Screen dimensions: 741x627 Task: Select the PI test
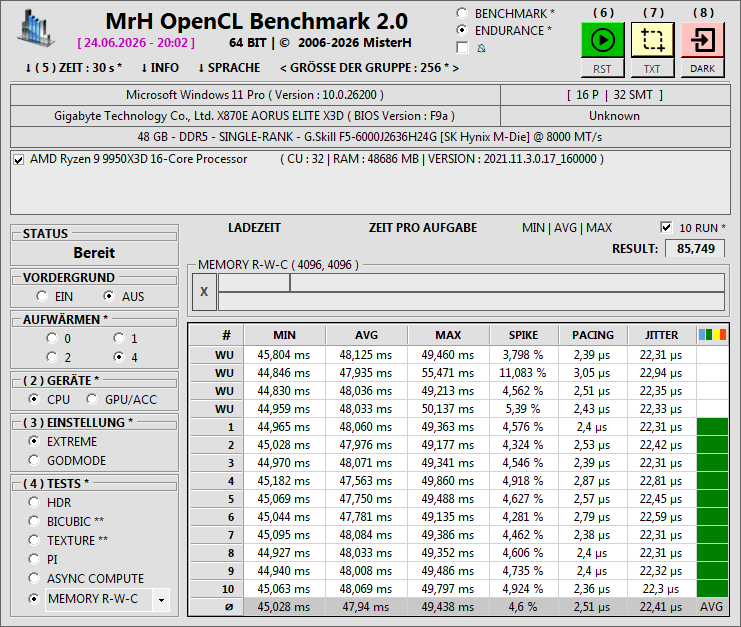click(x=34, y=559)
